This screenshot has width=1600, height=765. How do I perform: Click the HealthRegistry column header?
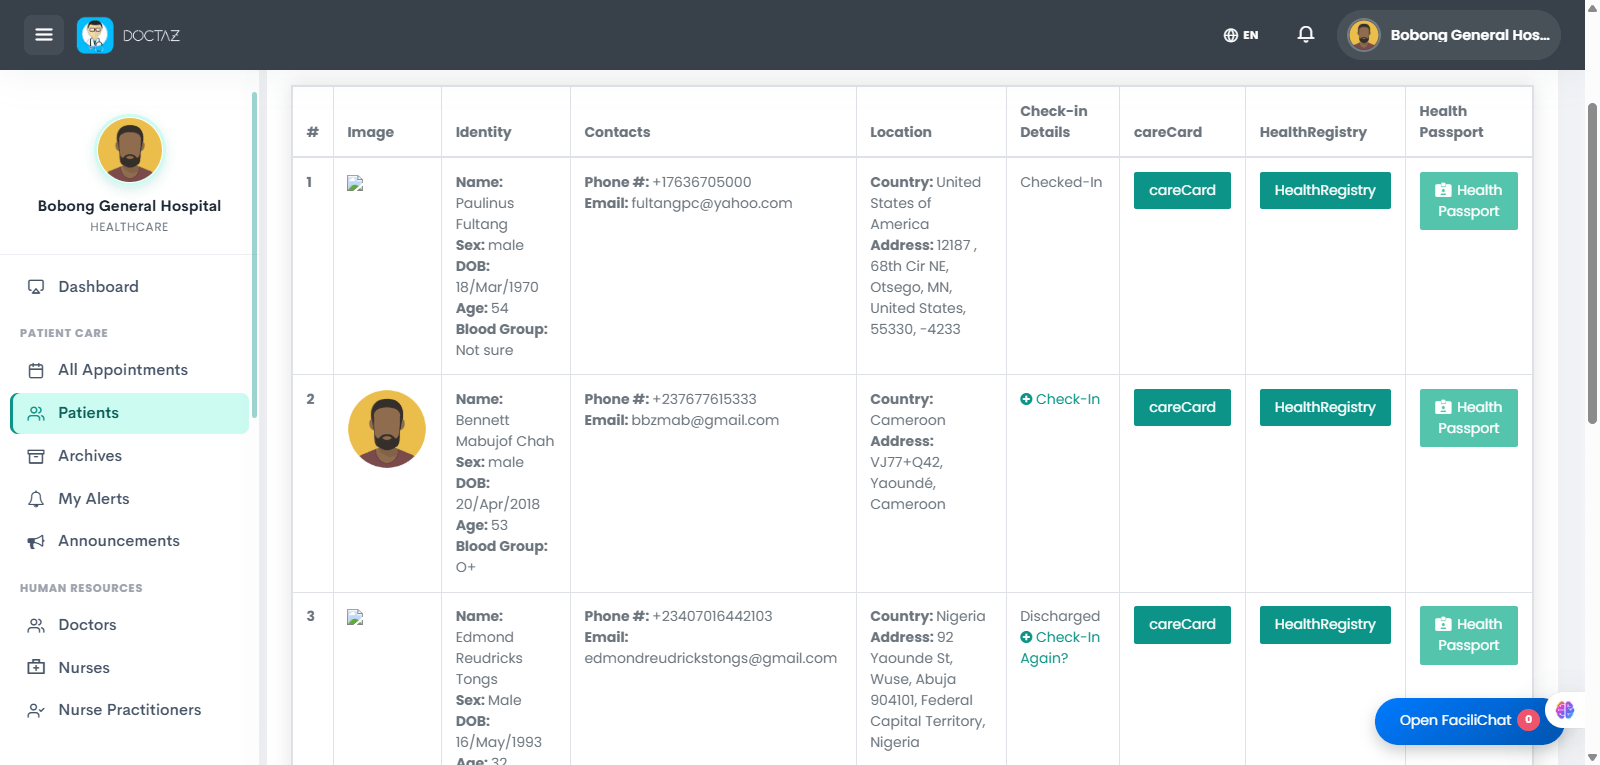(x=1313, y=132)
